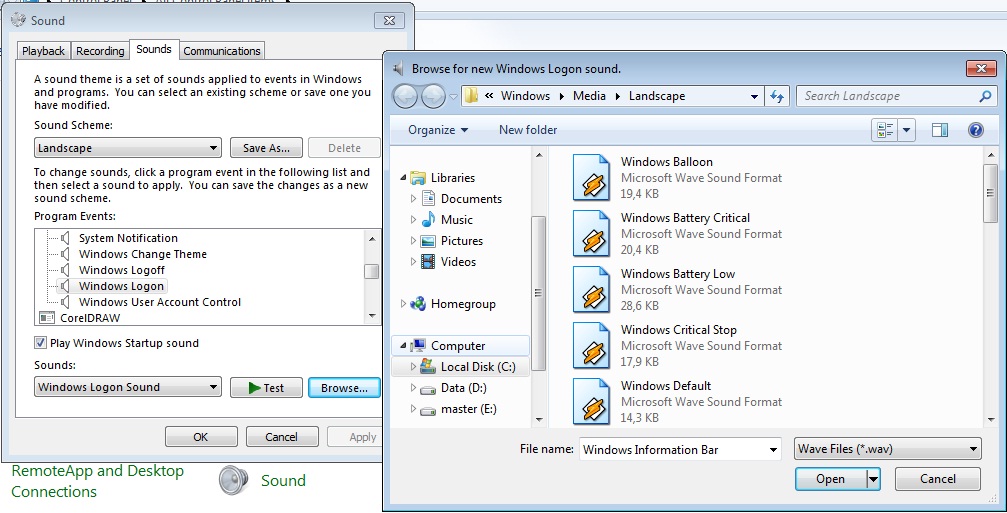Click the speaker icon beside Windows Logon event
Screen dimensions: 1007x513
[65, 286]
